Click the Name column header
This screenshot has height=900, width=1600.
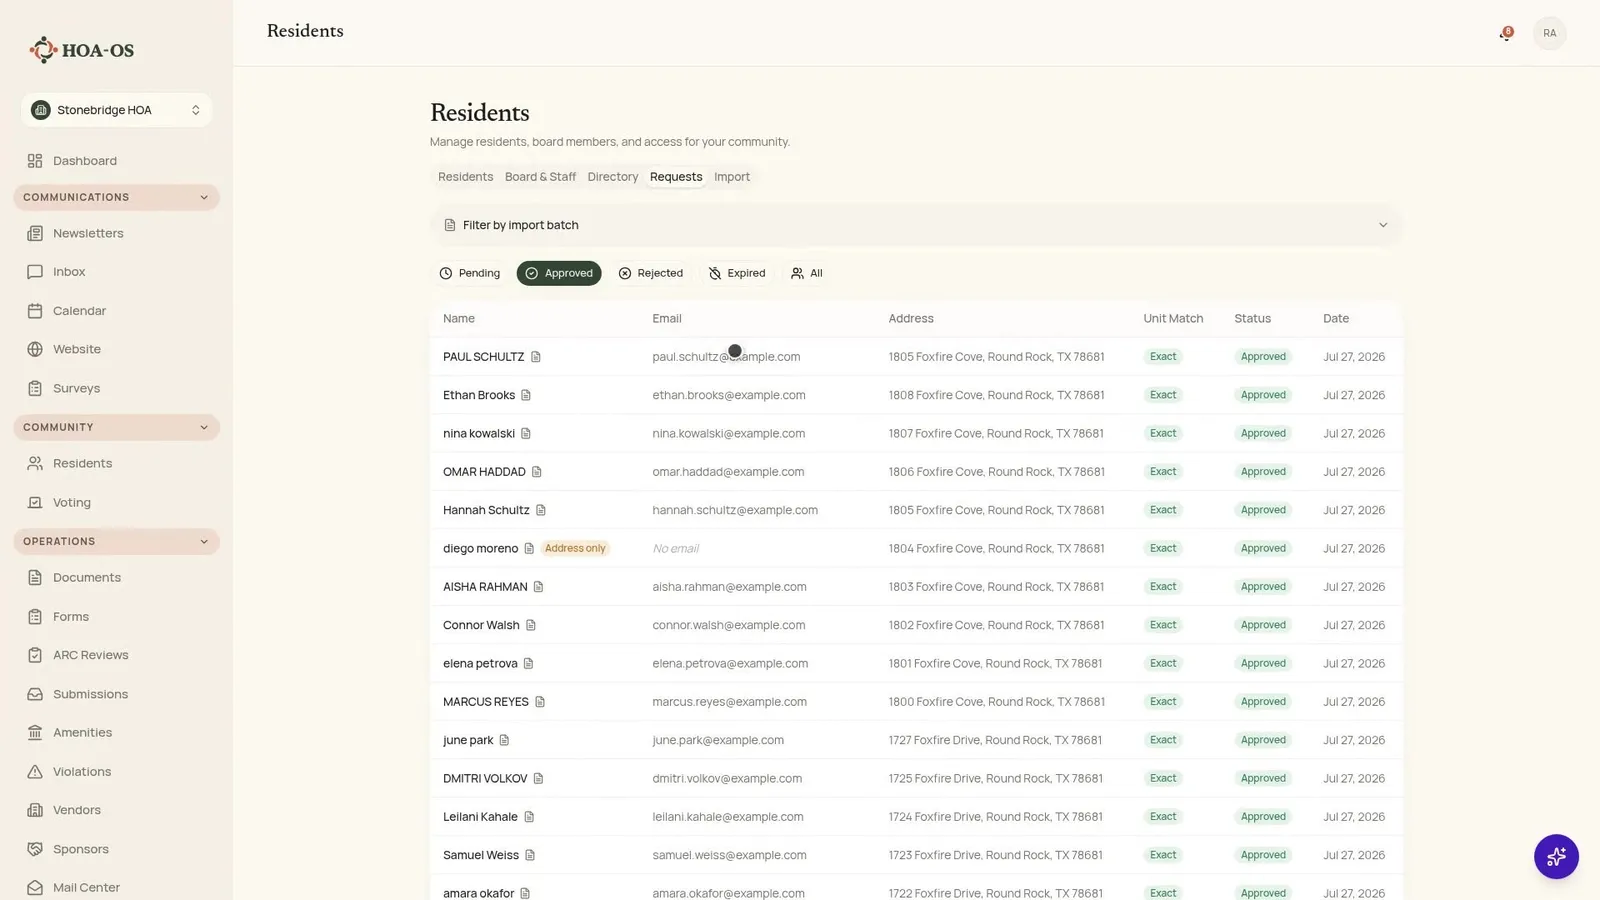coord(459,319)
